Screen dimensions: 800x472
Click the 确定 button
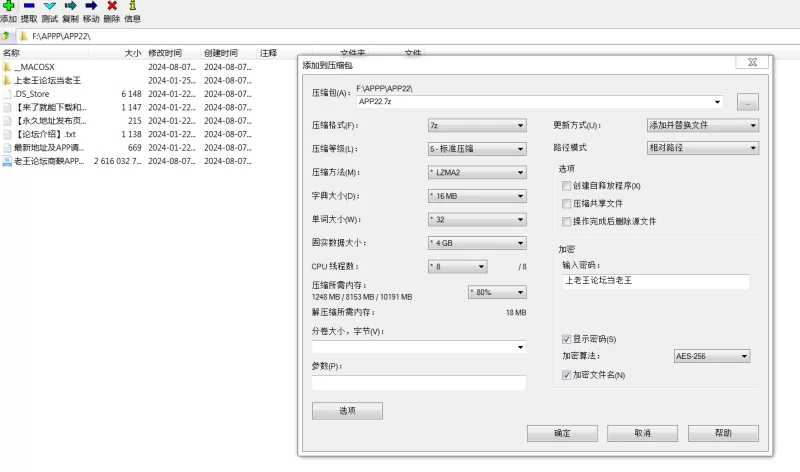(x=562, y=433)
